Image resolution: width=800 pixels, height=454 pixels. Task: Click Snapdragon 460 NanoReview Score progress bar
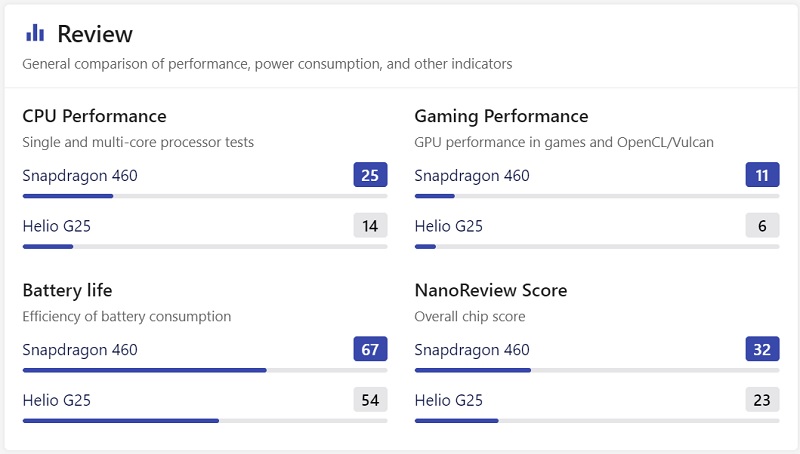[x=597, y=370]
